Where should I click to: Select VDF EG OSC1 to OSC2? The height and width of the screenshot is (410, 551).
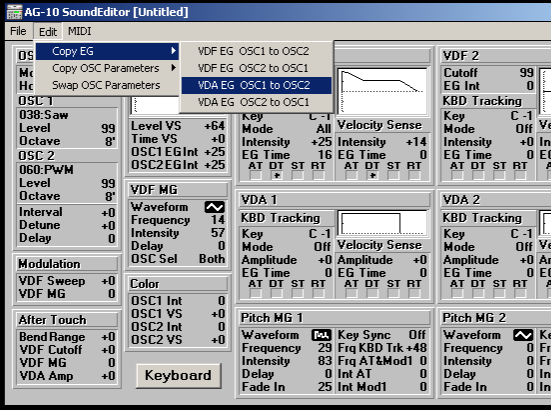pos(256,51)
